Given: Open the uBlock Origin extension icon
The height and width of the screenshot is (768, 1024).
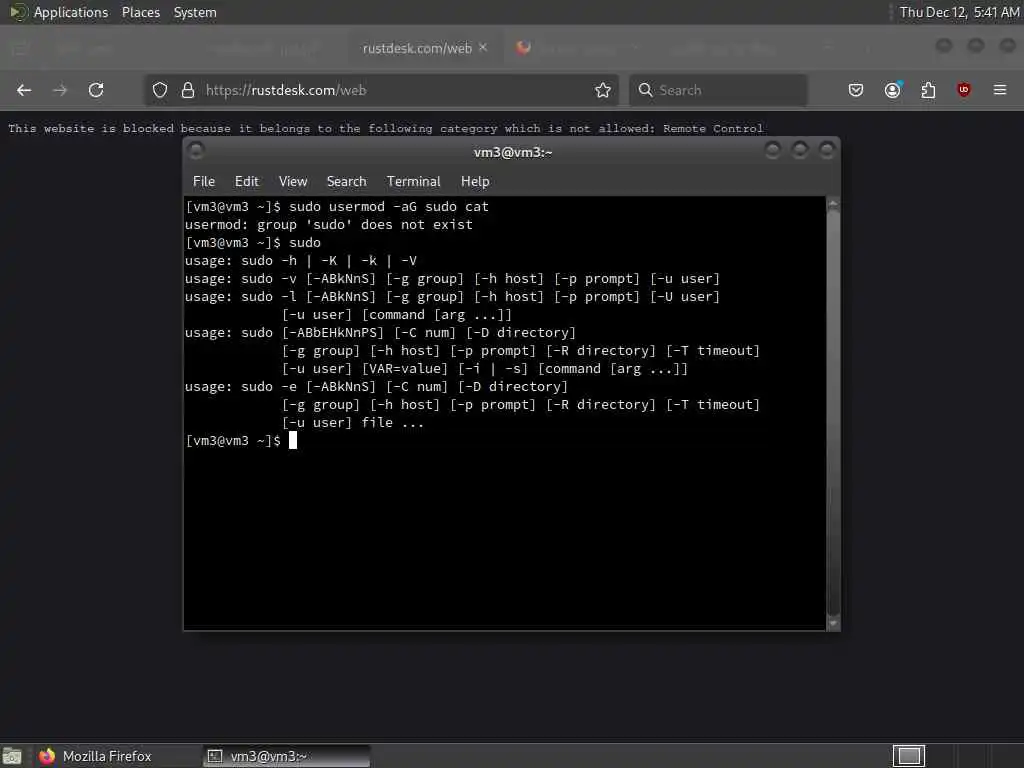Looking at the screenshot, I should tap(963, 90).
